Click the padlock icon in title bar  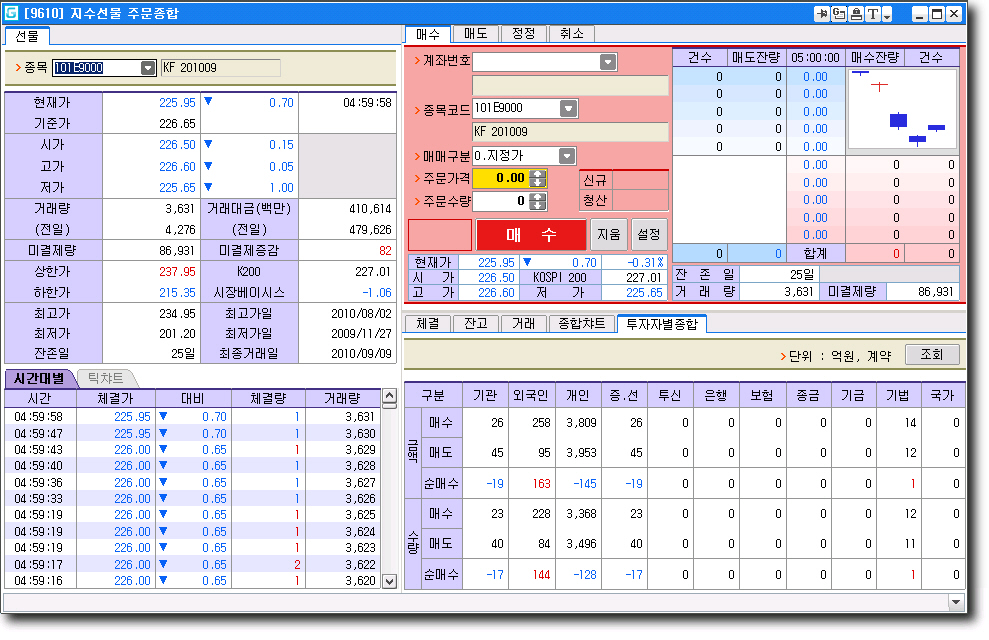point(856,14)
